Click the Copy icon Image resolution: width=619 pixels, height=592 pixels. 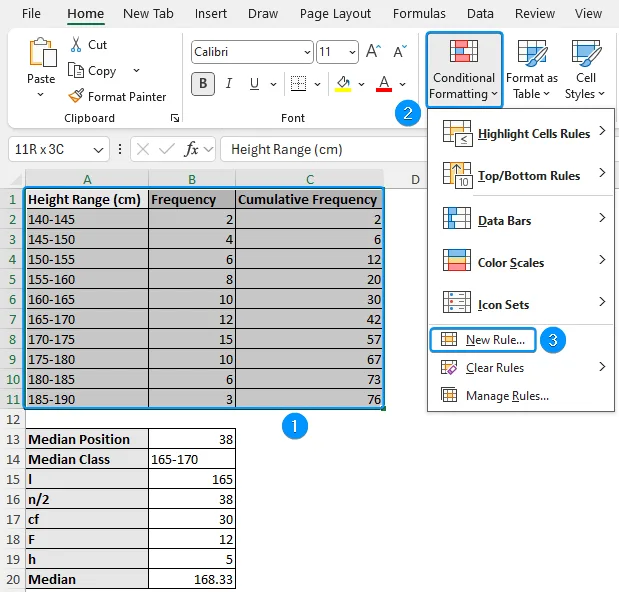pos(76,70)
